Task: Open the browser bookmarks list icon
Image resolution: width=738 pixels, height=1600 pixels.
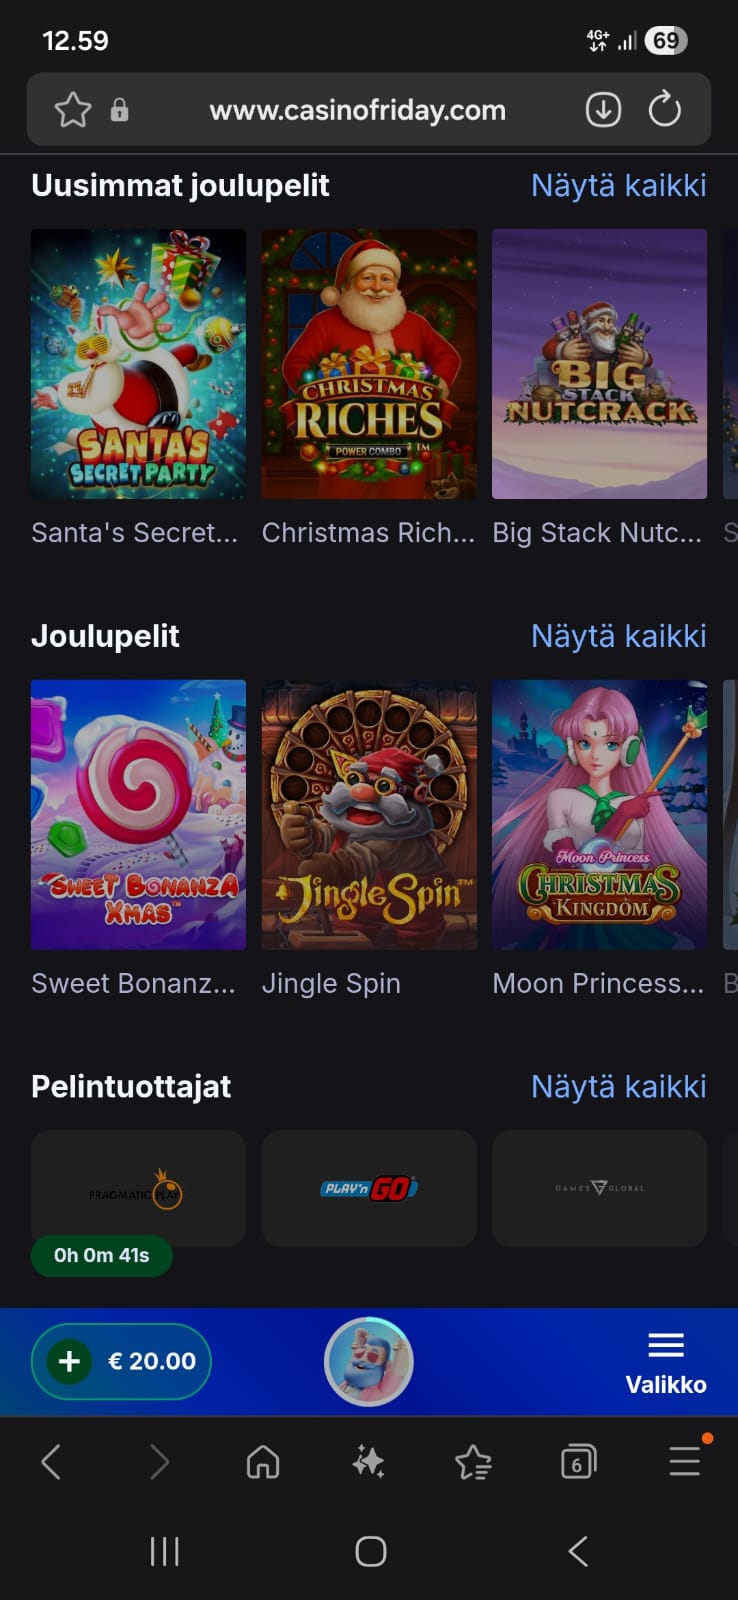Action: pos(473,1463)
